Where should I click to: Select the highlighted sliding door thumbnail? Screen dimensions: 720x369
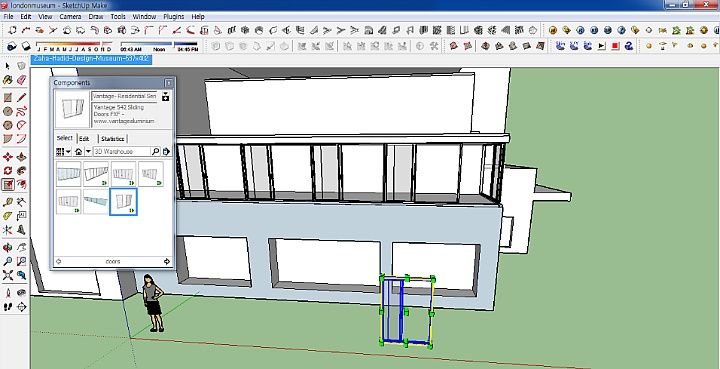pos(124,201)
